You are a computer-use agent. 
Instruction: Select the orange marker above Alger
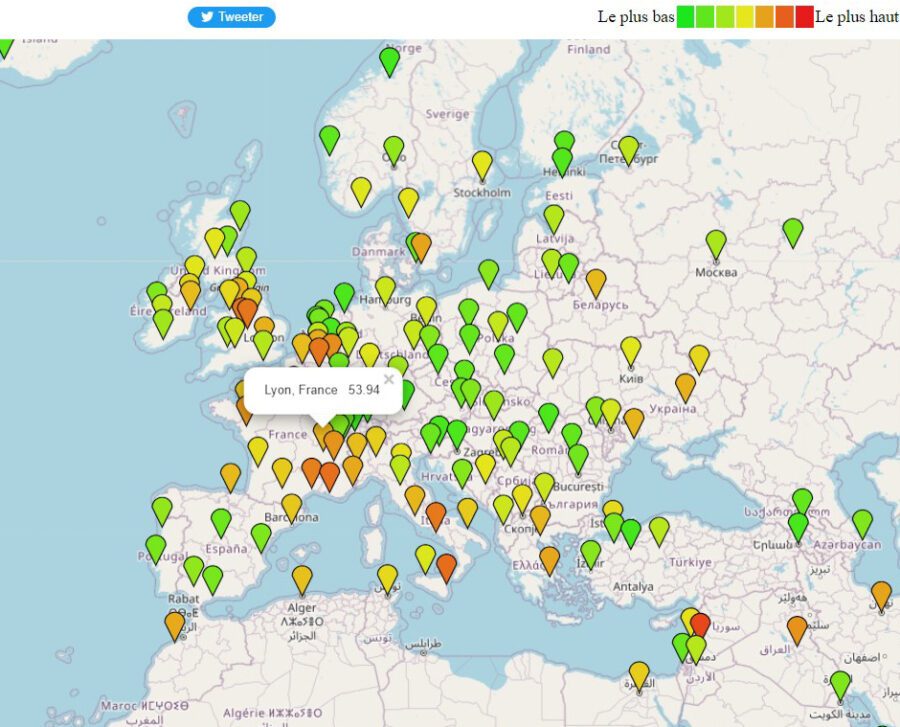[x=302, y=578]
